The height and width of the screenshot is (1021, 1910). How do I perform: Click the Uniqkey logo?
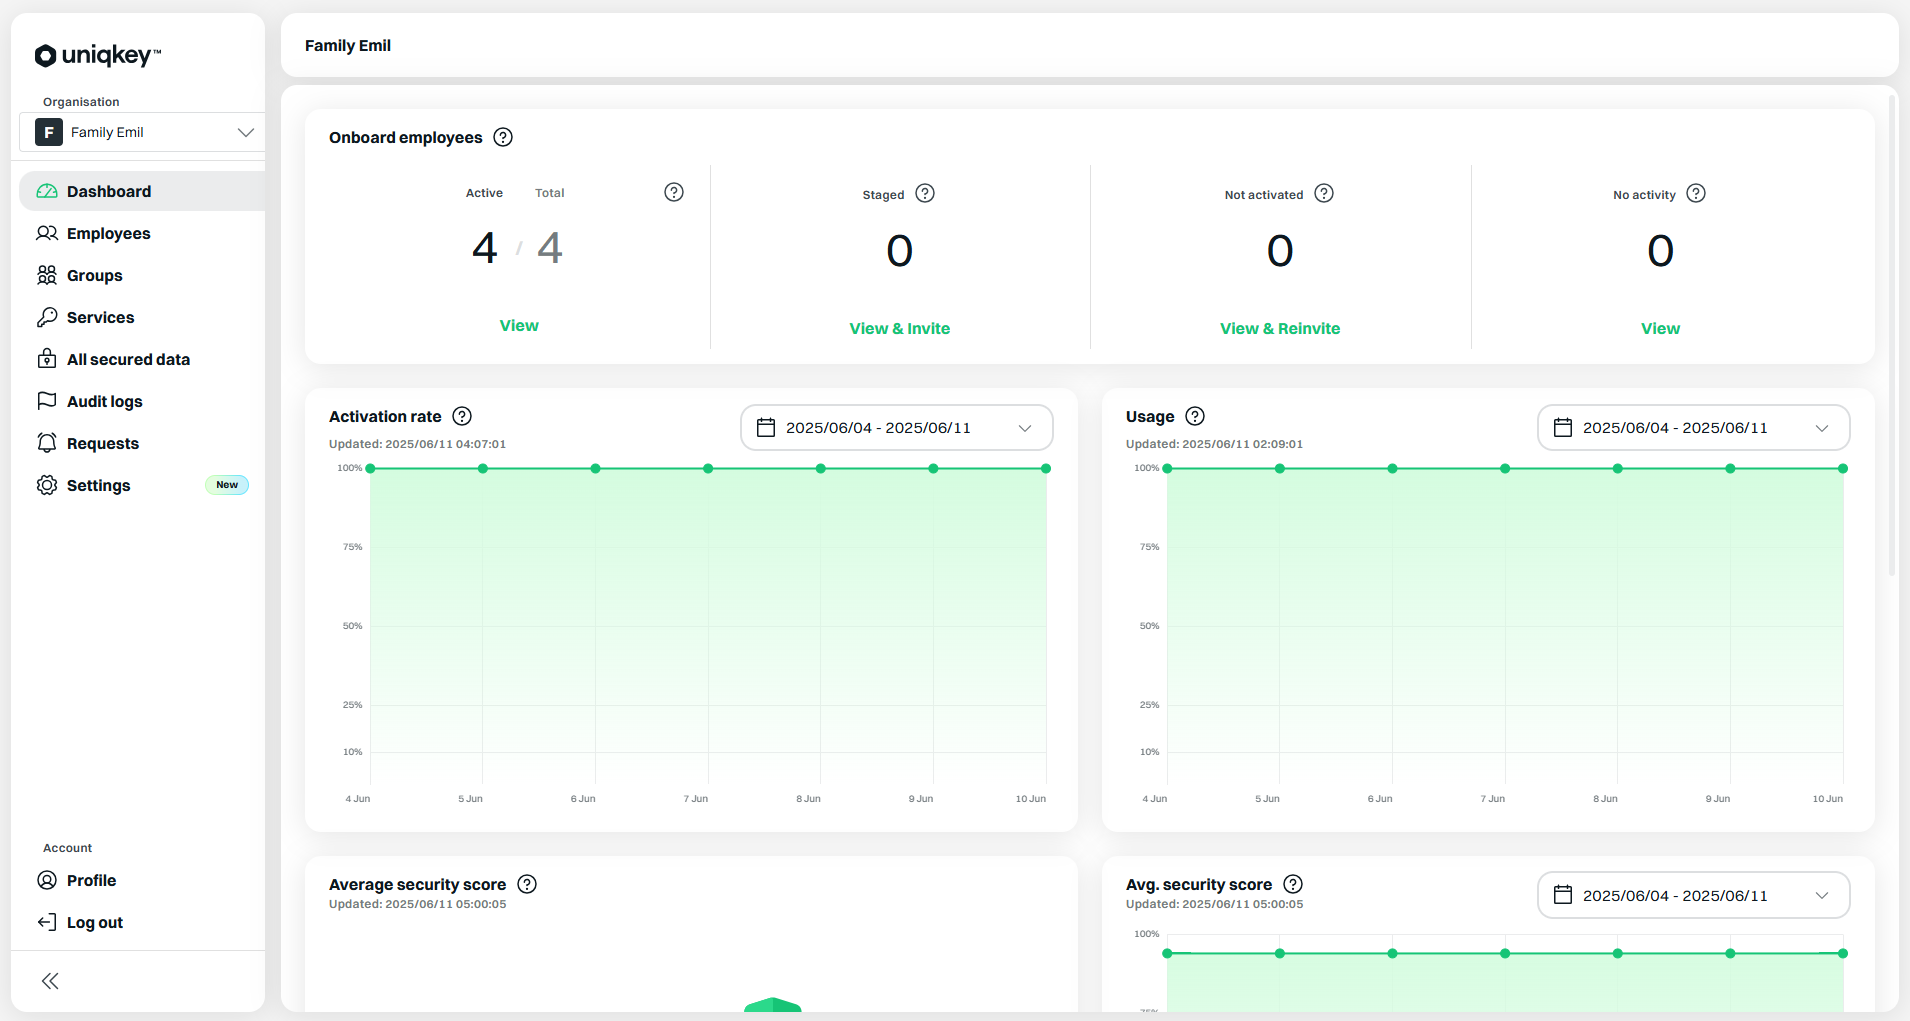coord(97,55)
